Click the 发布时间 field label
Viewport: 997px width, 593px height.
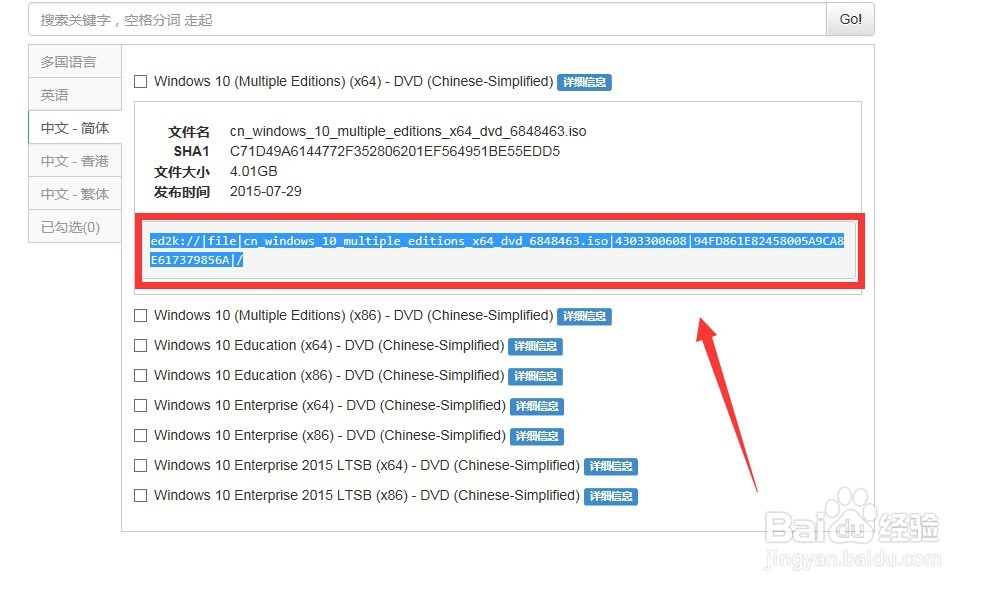182,192
